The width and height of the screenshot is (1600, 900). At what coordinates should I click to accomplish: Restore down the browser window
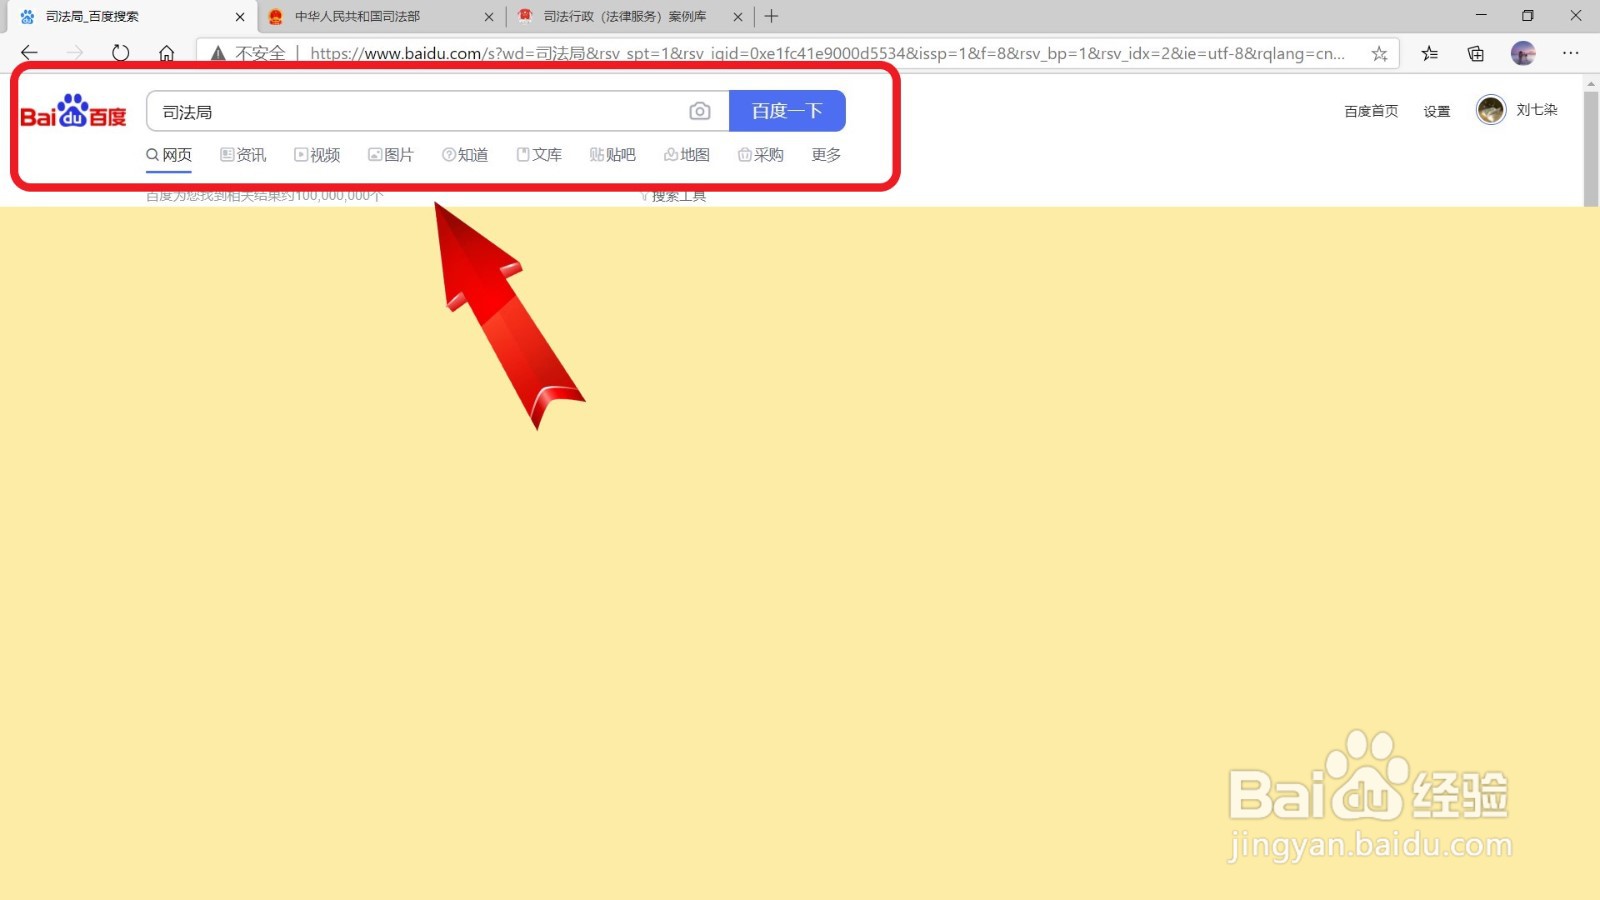(x=1528, y=16)
